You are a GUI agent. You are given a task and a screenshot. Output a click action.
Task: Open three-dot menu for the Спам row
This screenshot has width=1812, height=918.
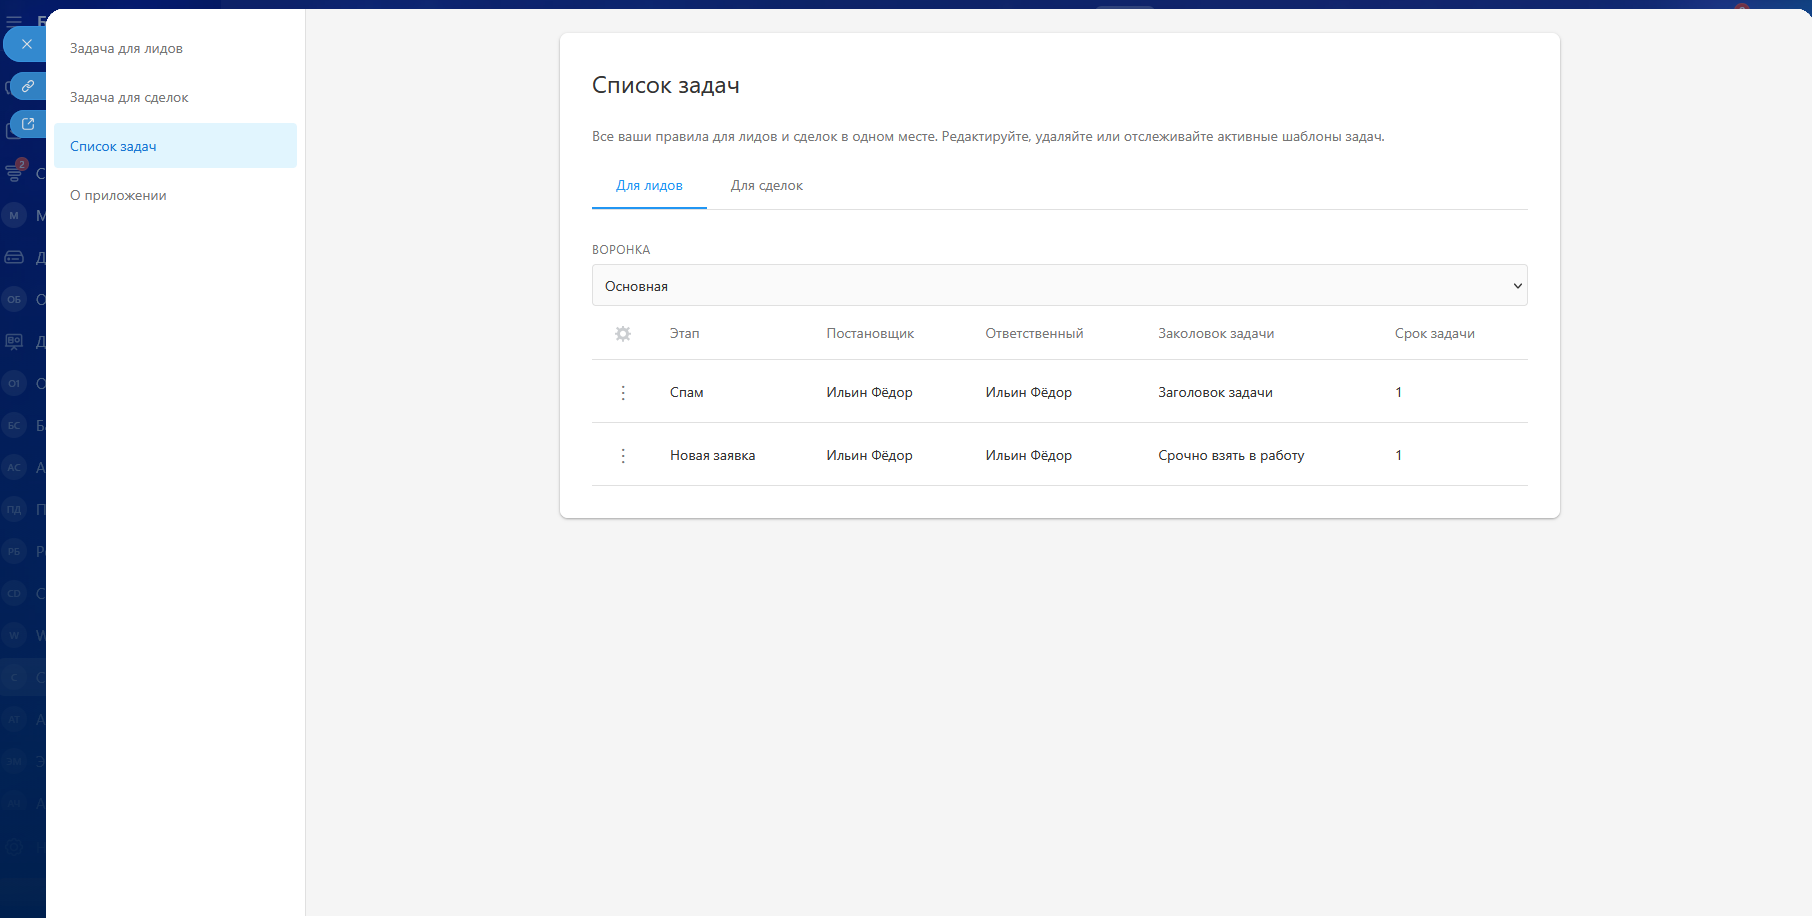(623, 393)
